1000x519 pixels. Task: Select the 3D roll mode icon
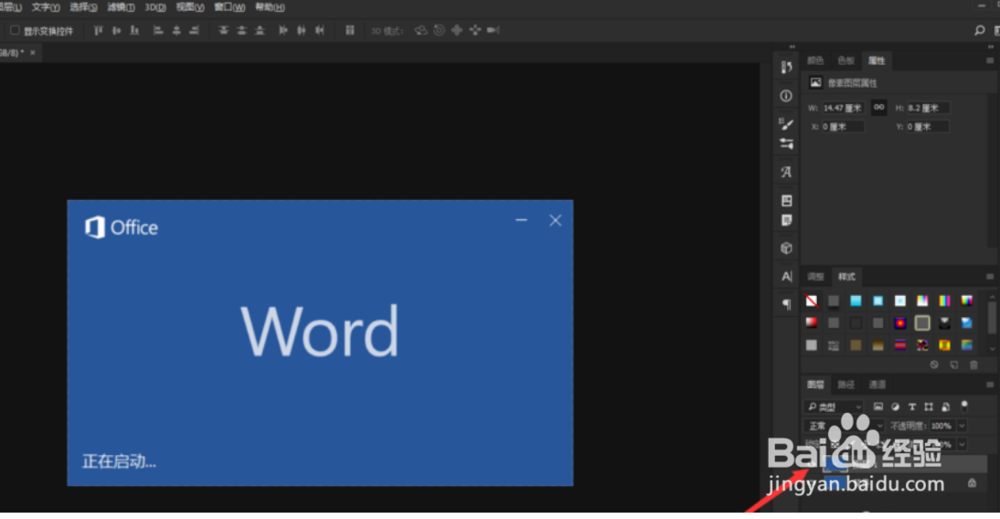click(439, 30)
